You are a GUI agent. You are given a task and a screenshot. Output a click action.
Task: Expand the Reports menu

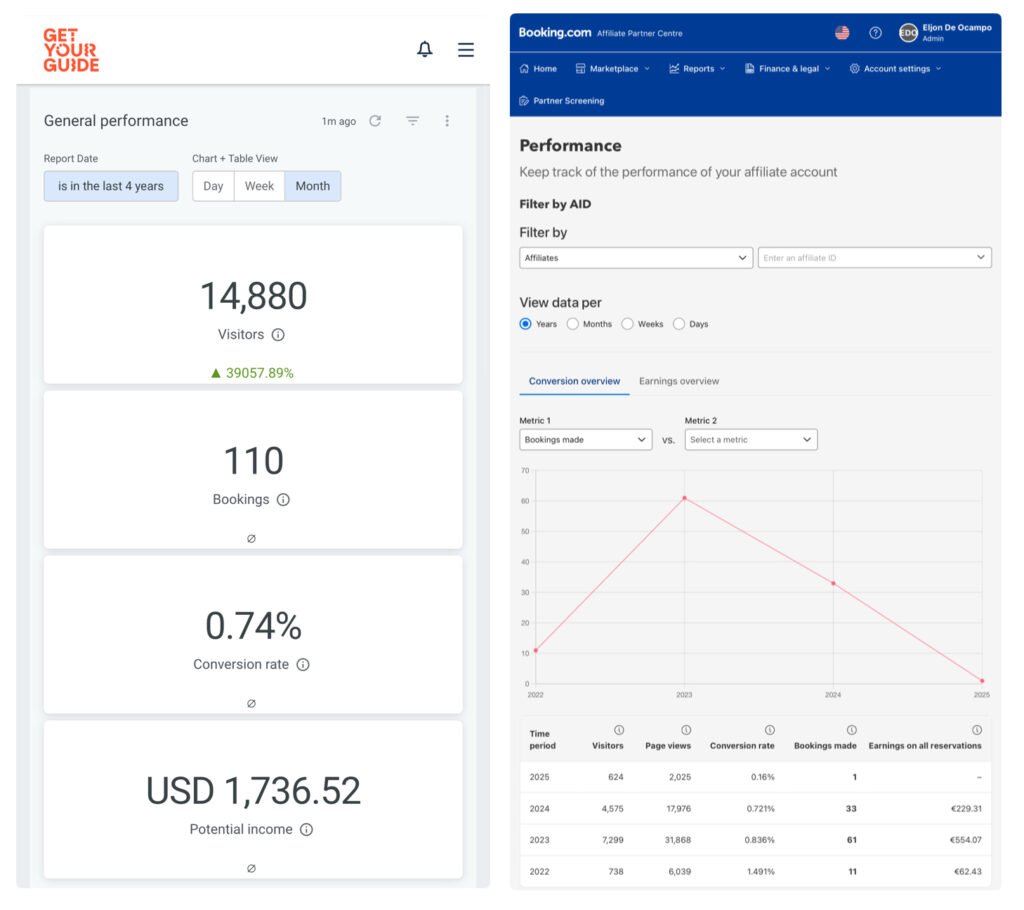tap(697, 69)
